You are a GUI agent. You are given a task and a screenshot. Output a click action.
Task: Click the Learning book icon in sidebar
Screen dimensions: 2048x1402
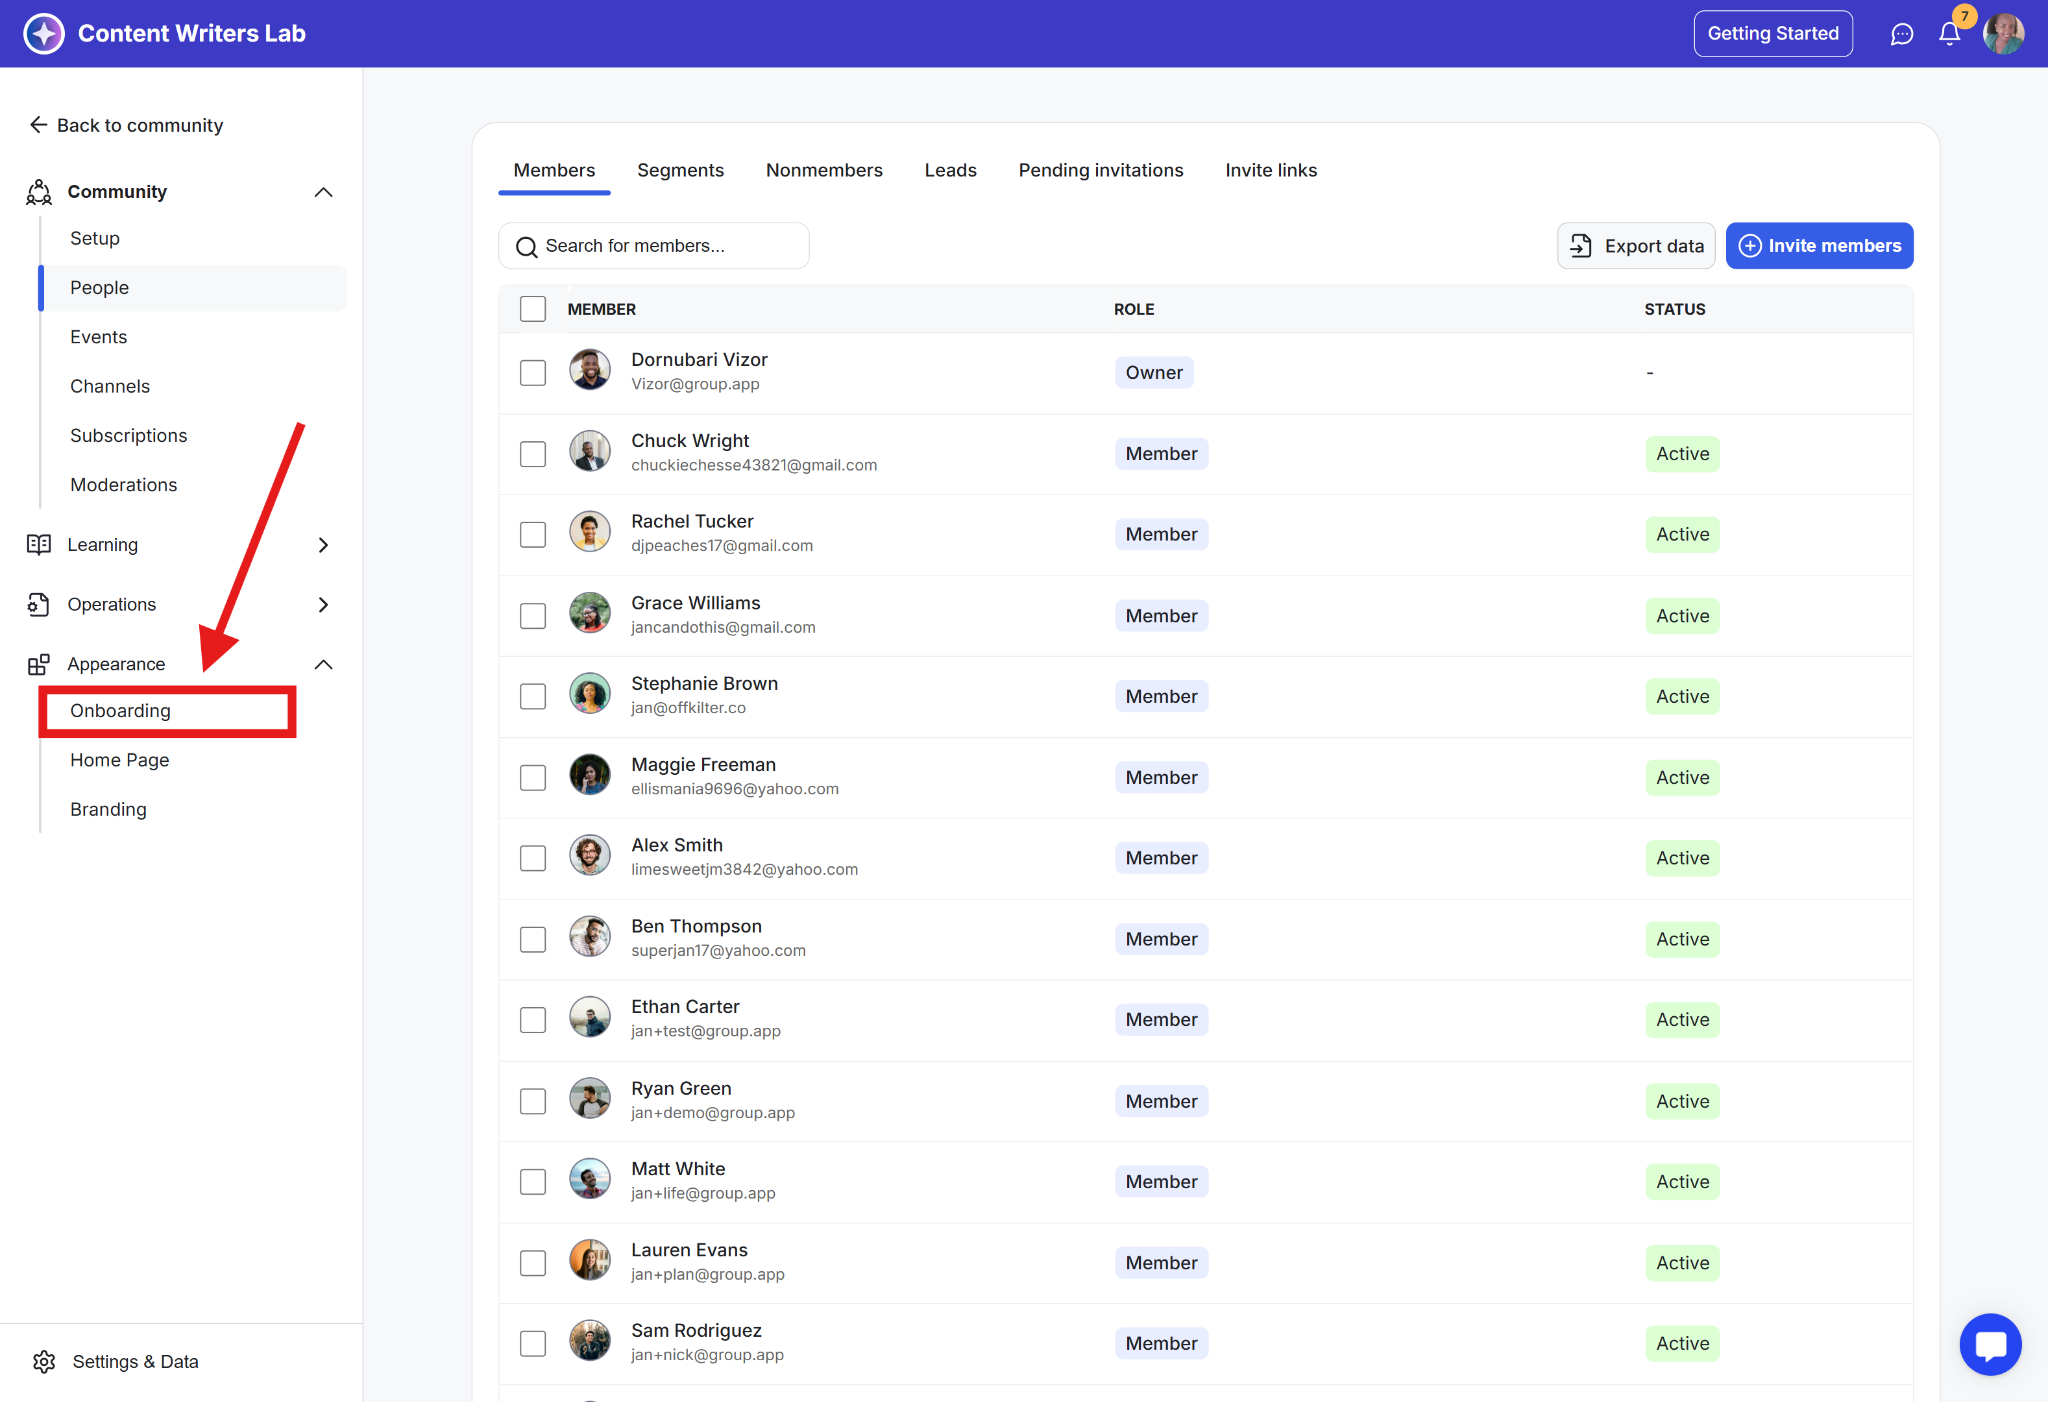(x=39, y=544)
